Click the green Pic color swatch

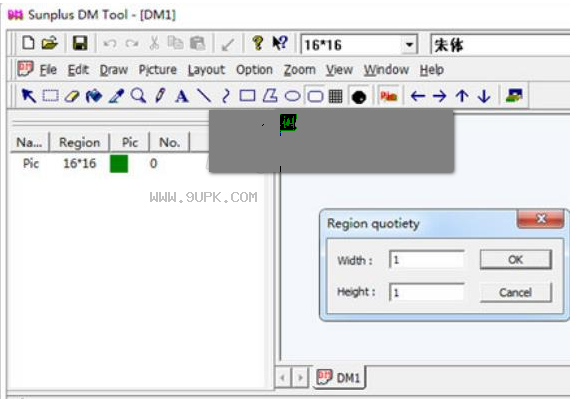[x=119, y=163]
